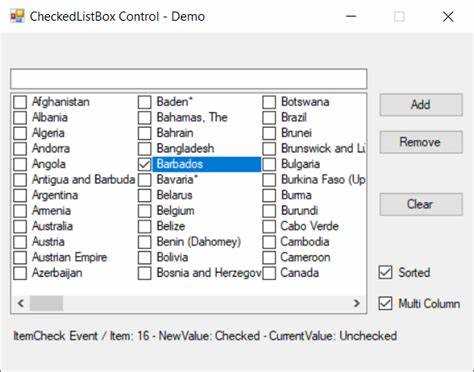Check the Angola checkbox
The height and width of the screenshot is (372, 474).
[20, 164]
